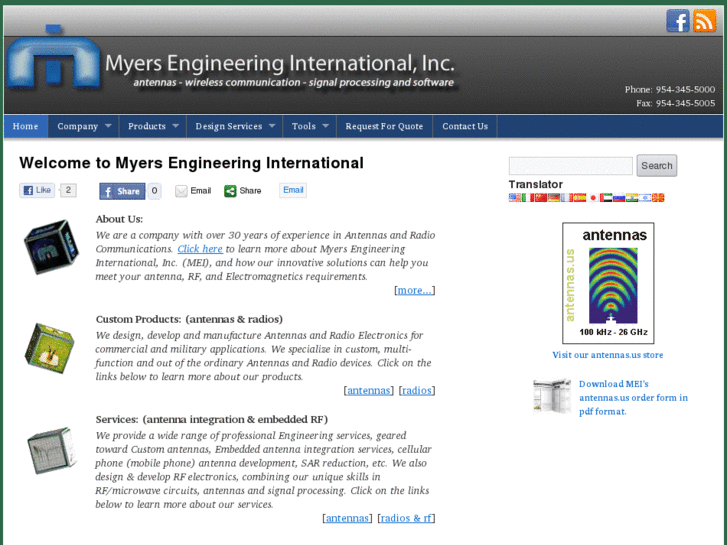Choose the Chinese flag in Translator

click(x=541, y=198)
